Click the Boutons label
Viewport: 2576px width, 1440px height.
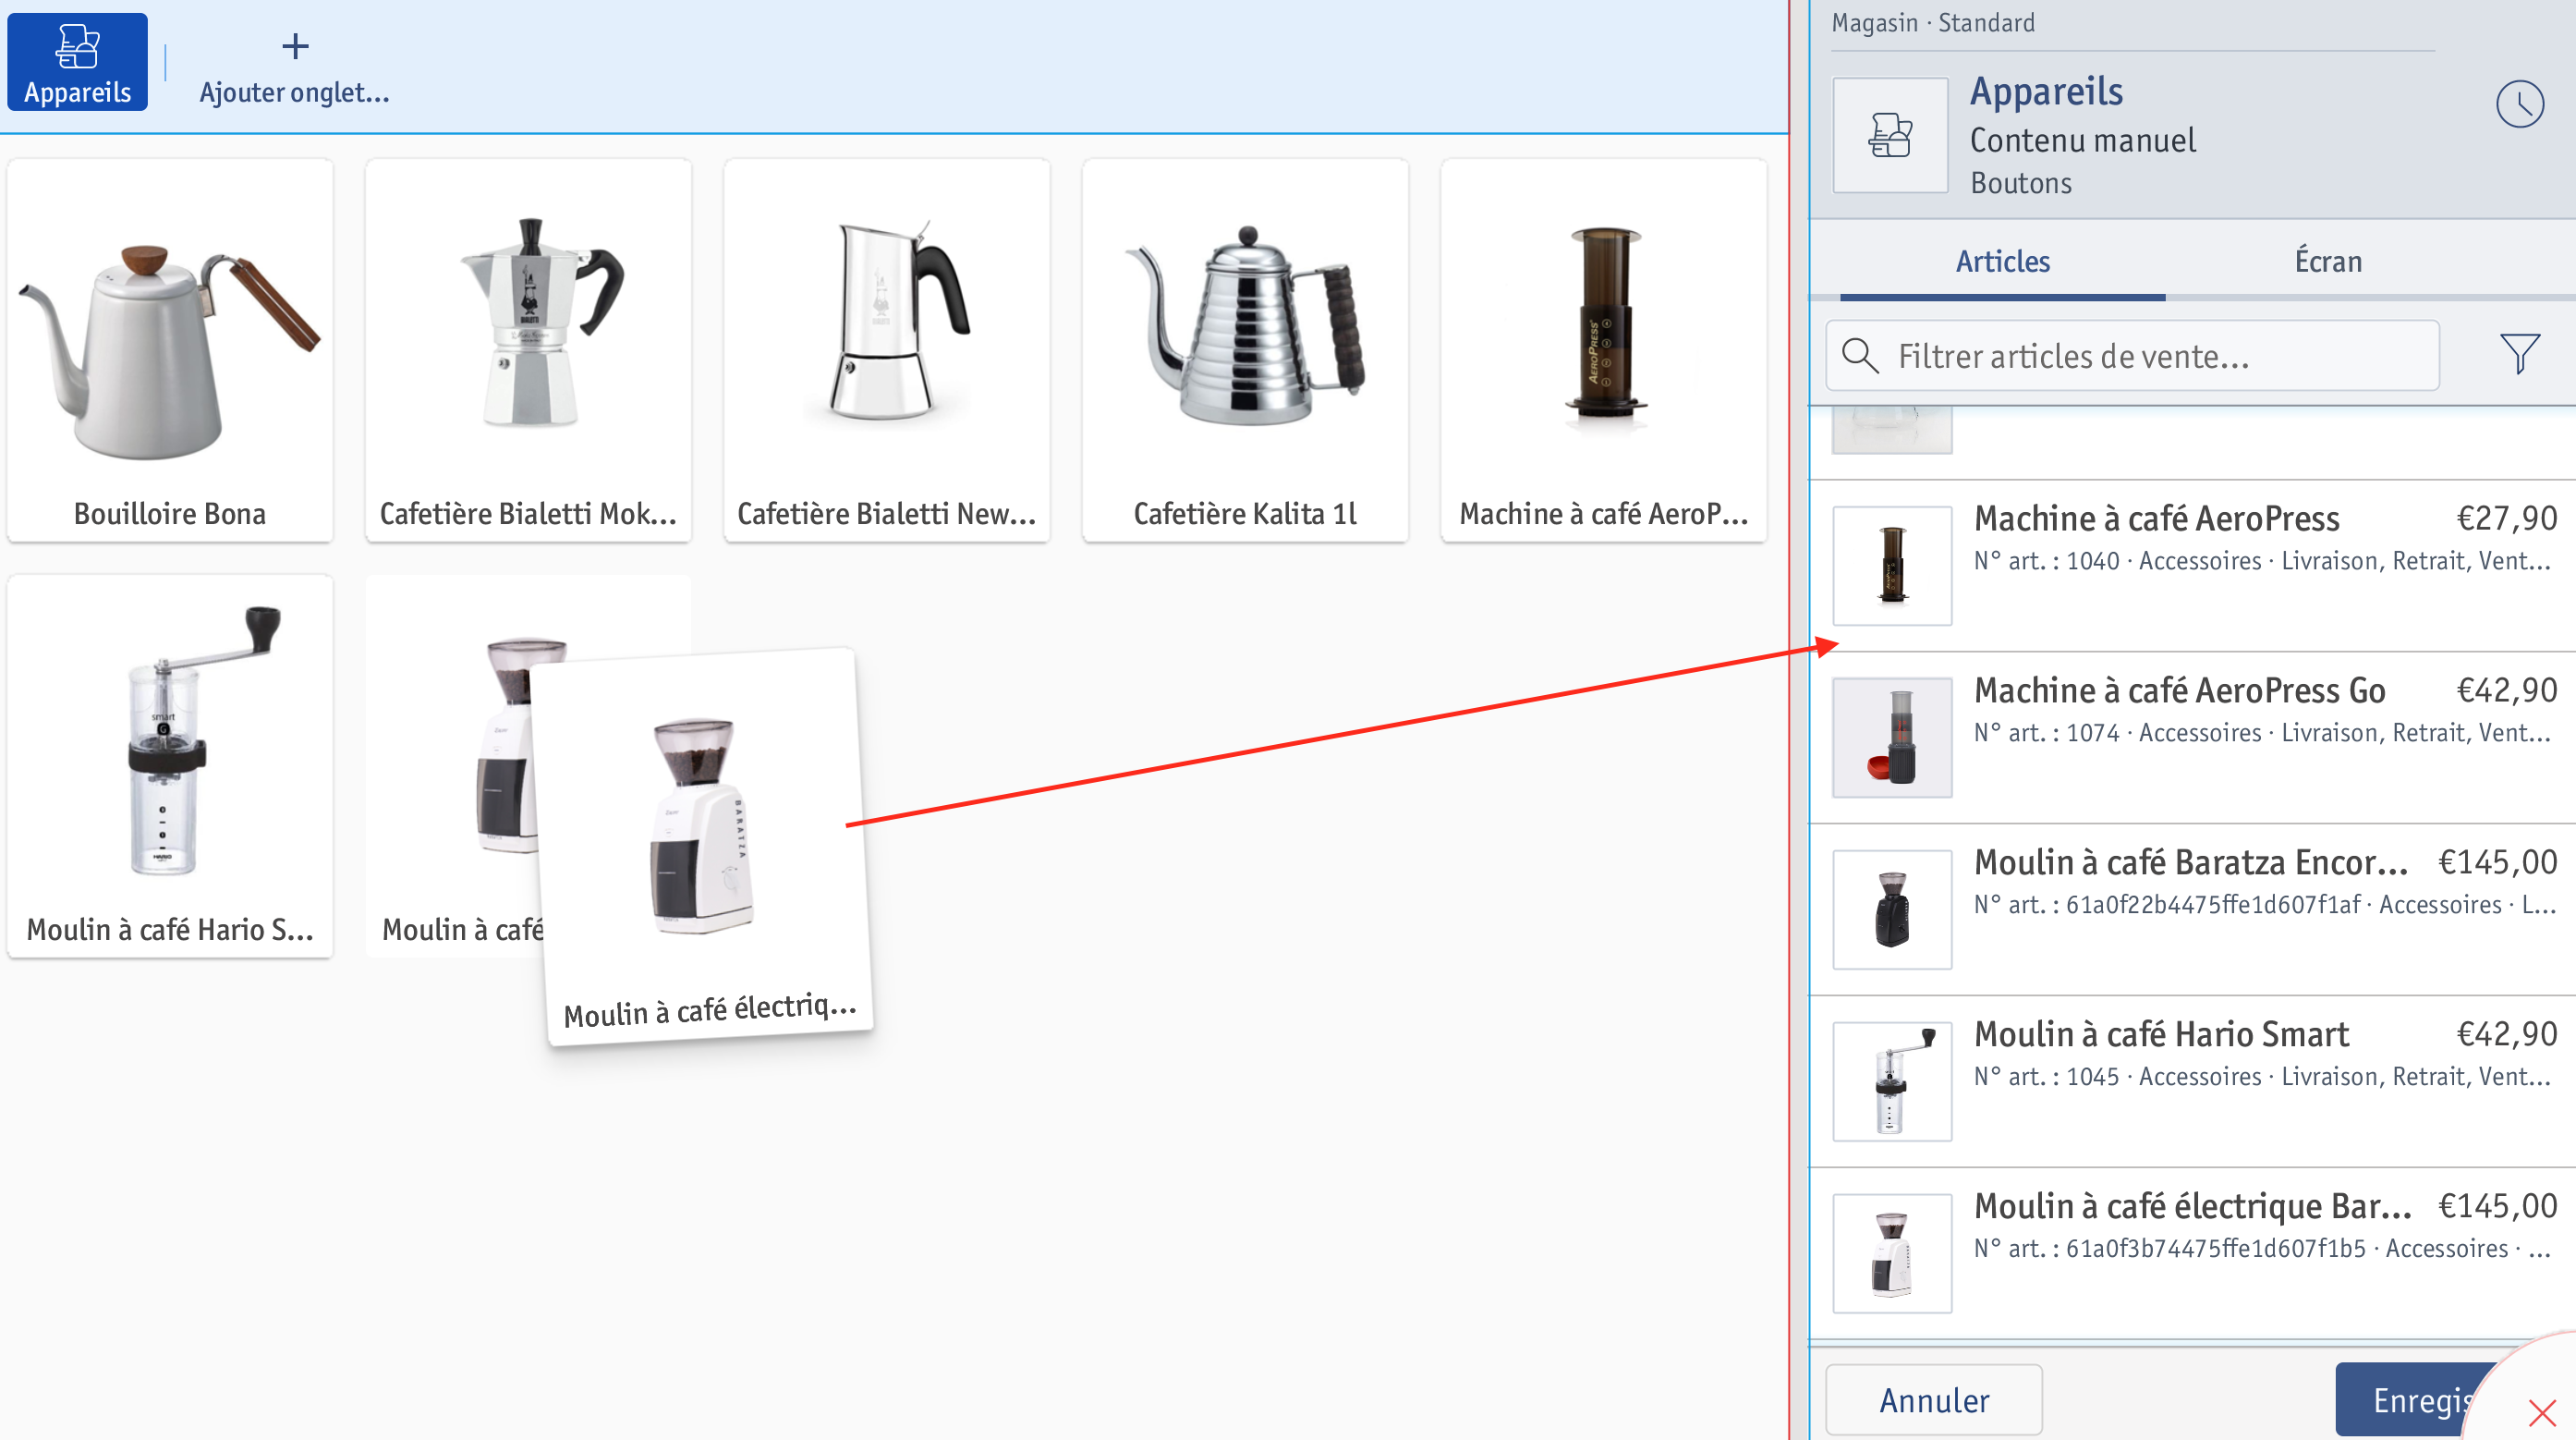2020,183
